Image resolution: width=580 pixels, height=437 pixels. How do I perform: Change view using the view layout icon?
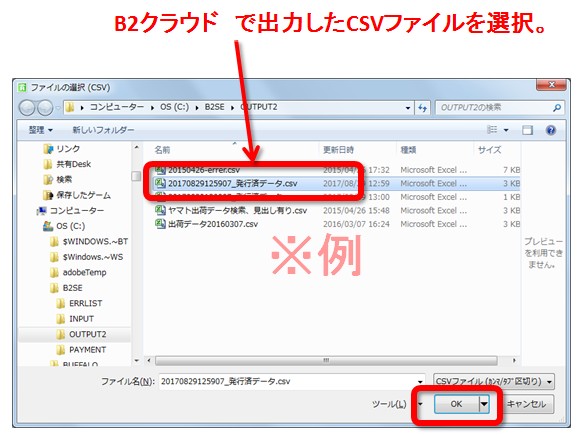click(492, 130)
